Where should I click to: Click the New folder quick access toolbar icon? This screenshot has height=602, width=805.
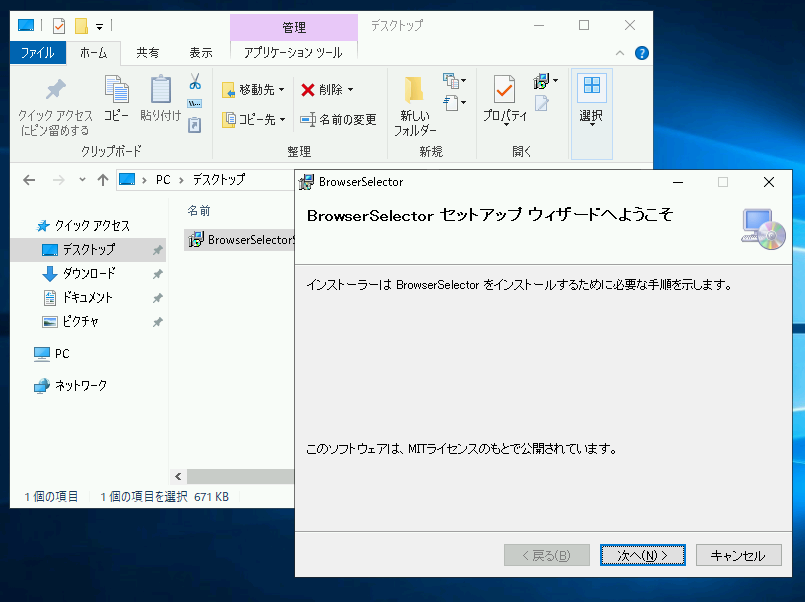81,25
